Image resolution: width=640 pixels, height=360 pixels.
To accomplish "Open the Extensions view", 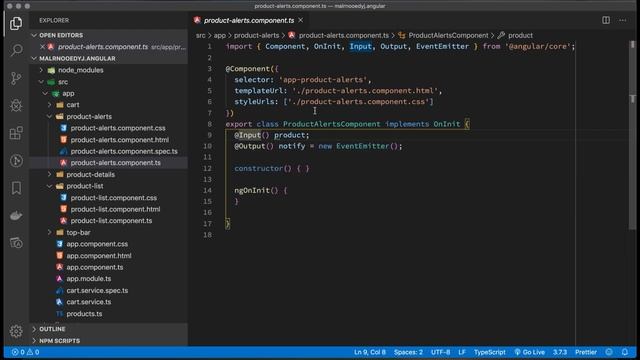I will coord(16,133).
